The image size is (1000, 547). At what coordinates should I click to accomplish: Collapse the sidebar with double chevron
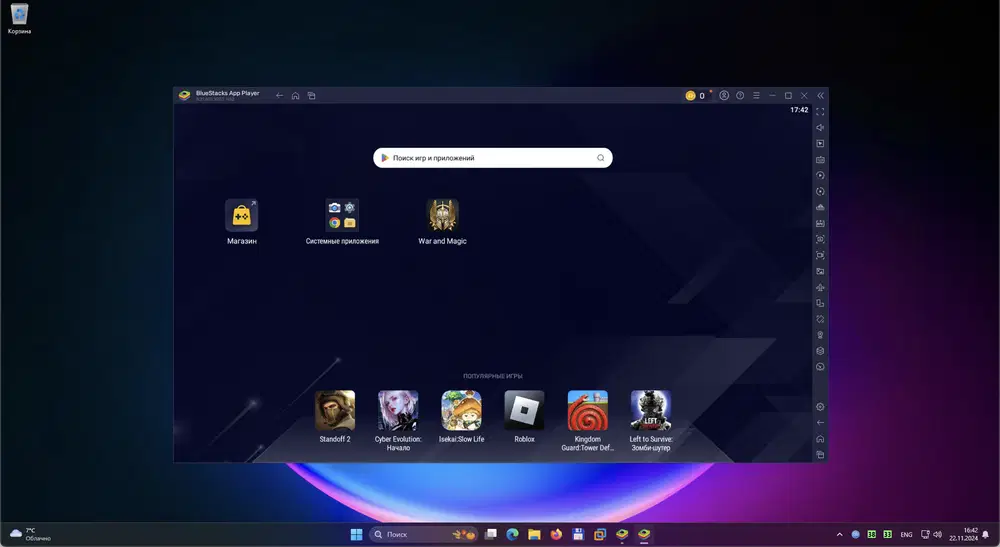coord(820,96)
